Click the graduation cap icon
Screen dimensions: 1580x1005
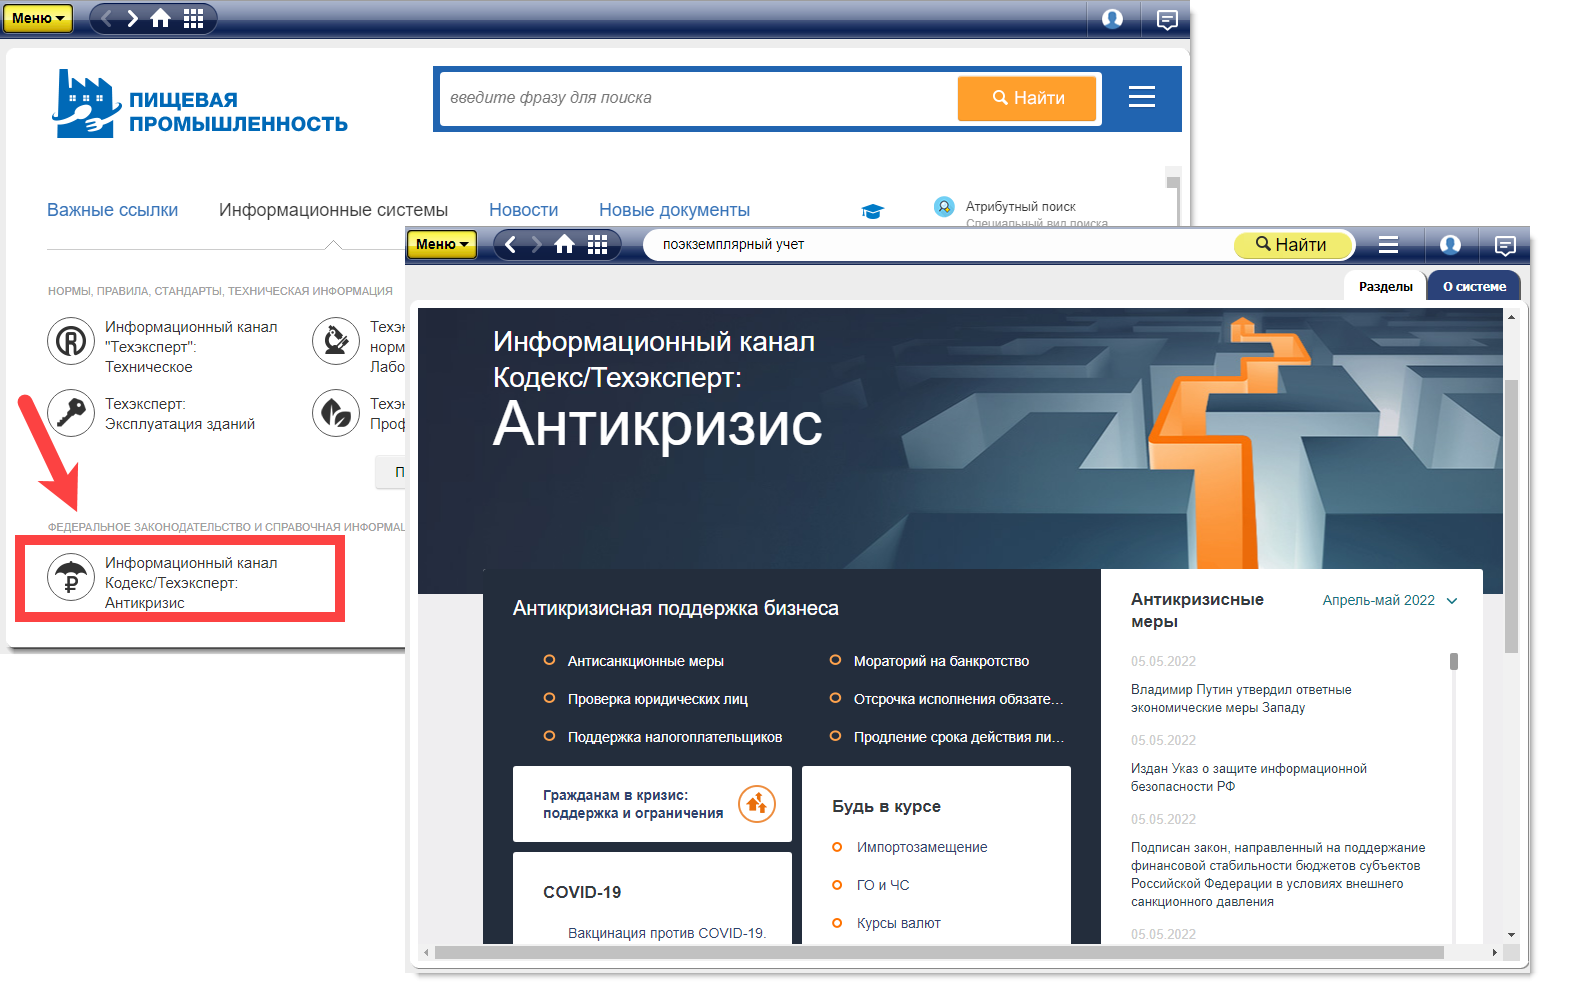872,211
